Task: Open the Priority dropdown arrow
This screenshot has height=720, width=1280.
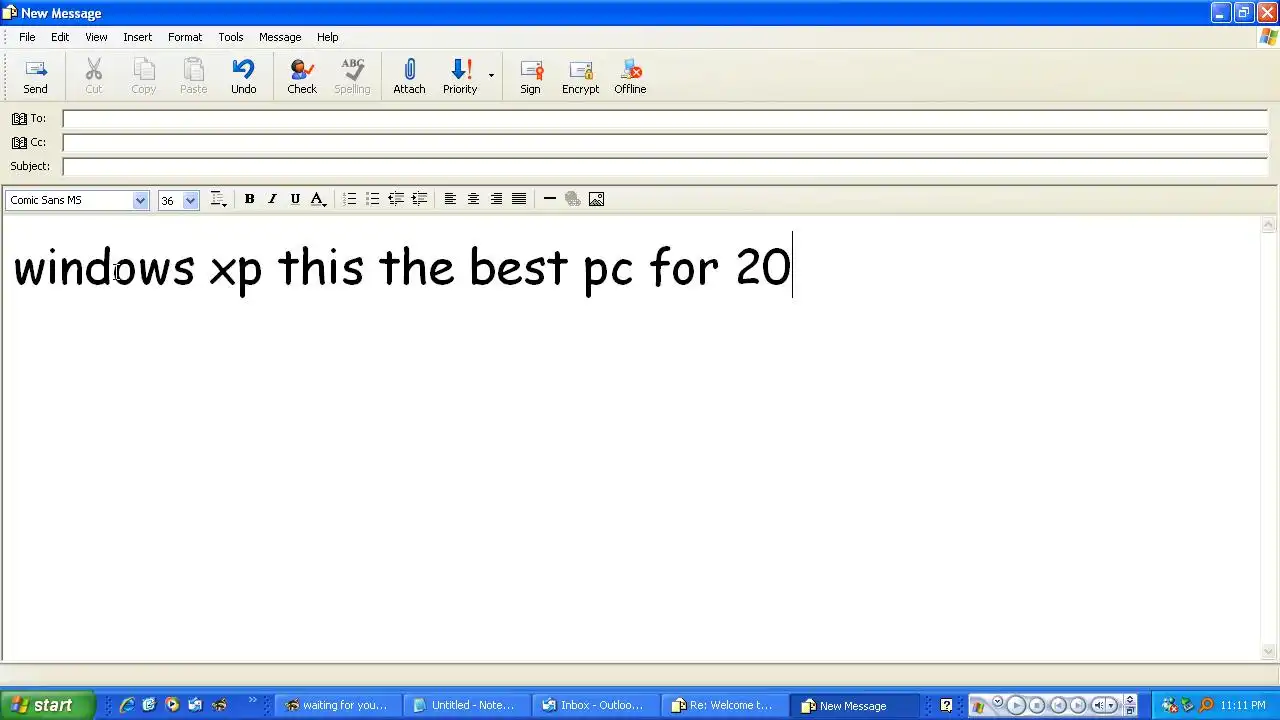Action: (x=491, y=76)
